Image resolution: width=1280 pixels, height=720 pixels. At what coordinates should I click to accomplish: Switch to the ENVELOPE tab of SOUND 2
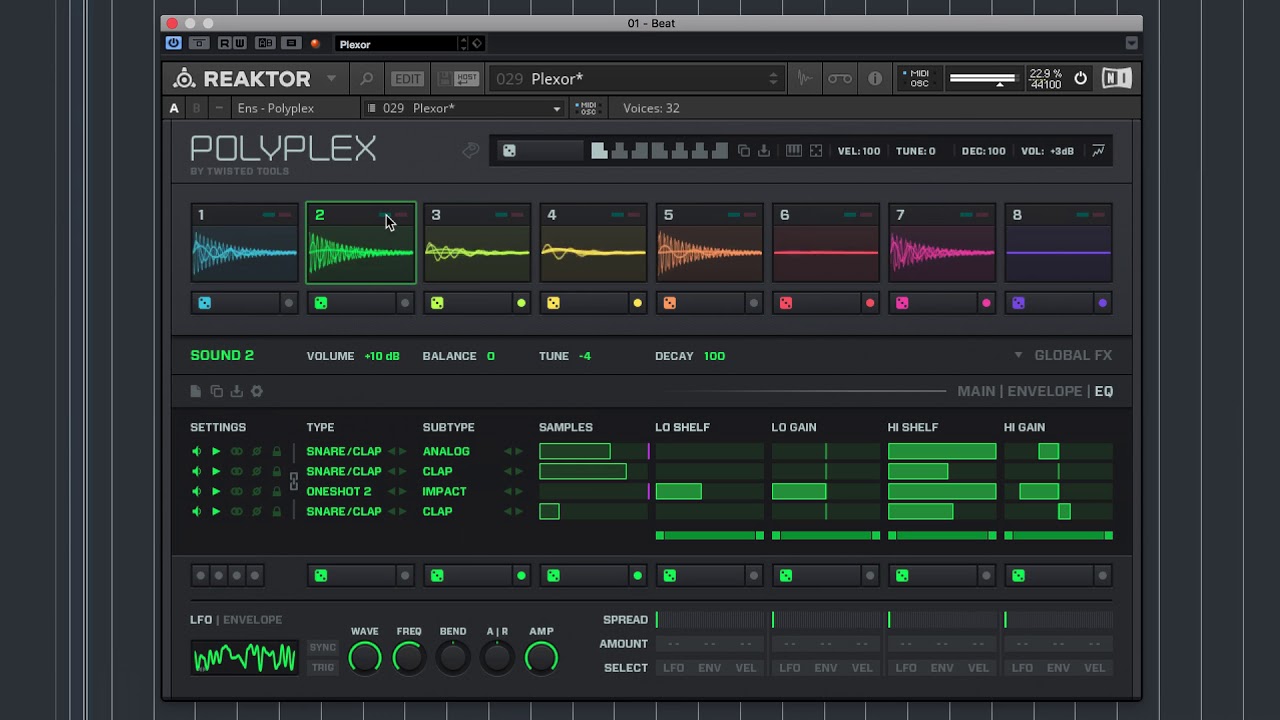[x=1045, y=391]
